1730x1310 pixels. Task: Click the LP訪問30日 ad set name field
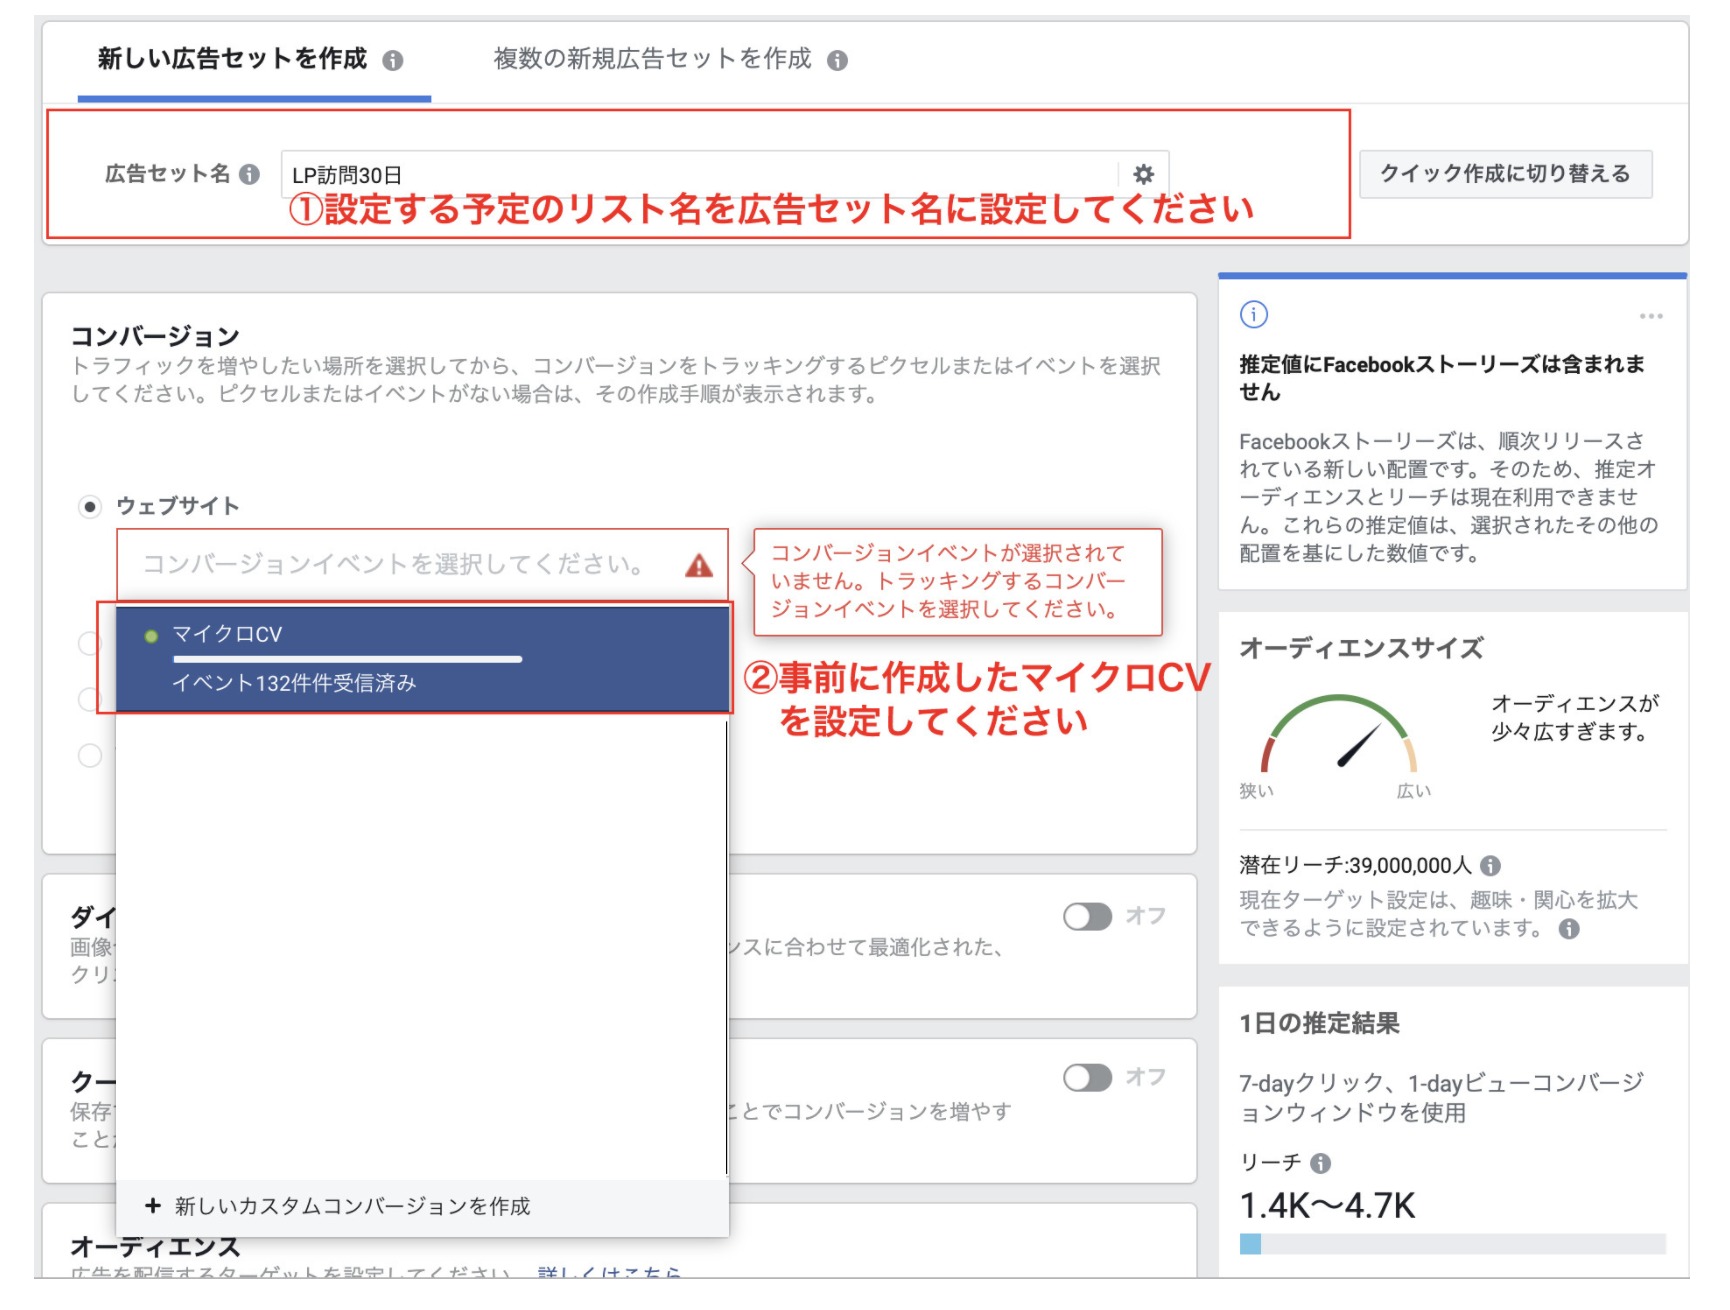coord(698,174)
